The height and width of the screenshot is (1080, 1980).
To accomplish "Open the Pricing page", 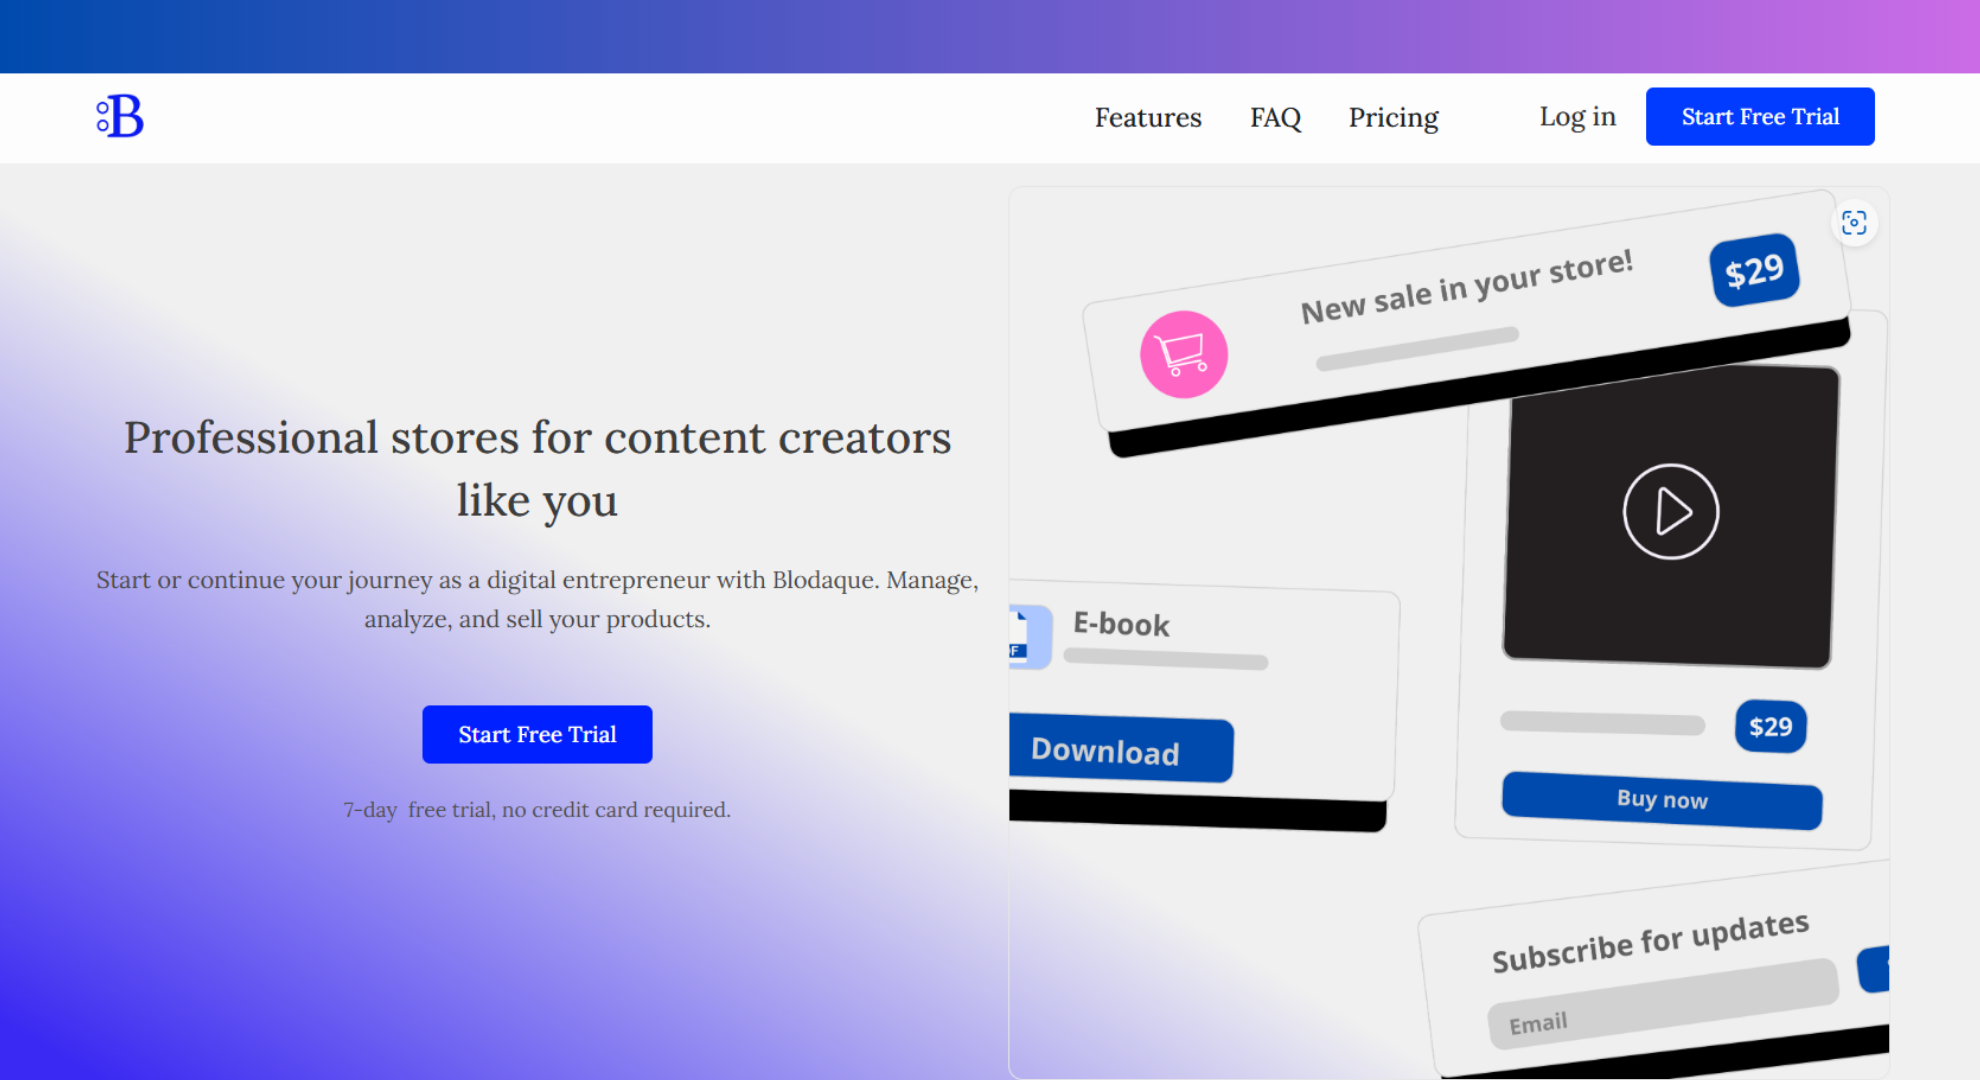I will 1393,117.
